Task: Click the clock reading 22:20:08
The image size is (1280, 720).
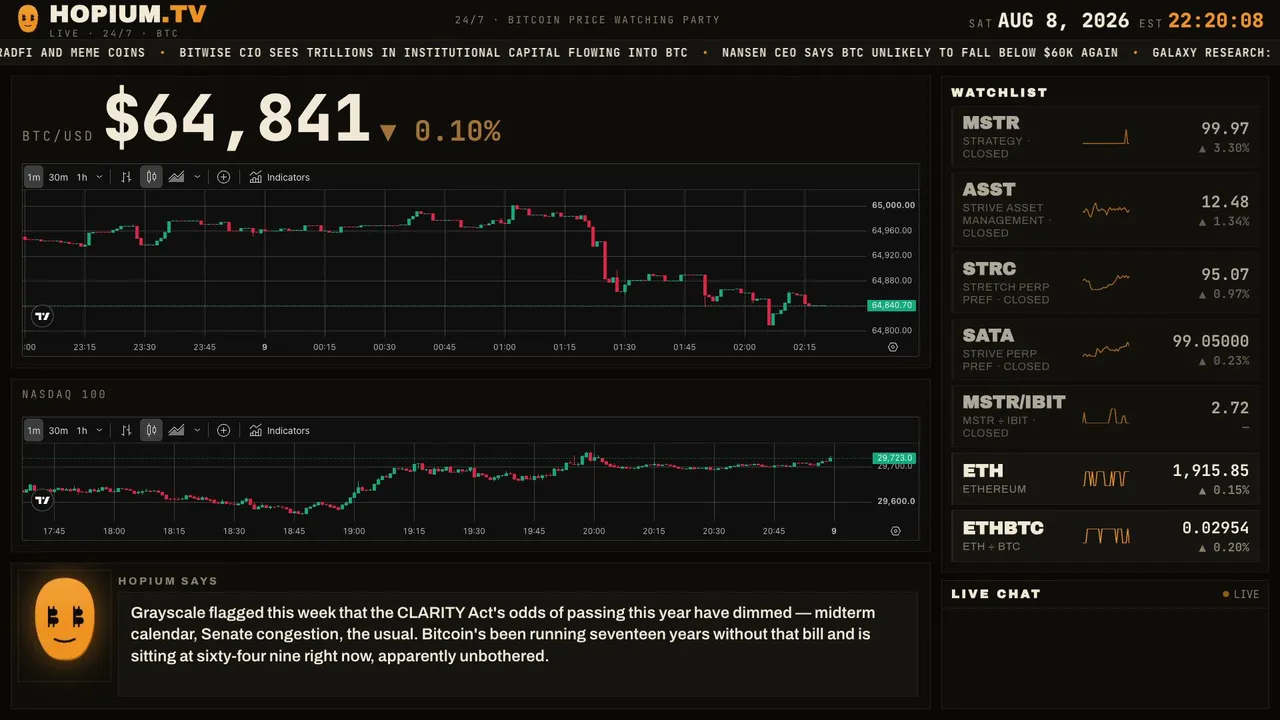Action: click(1216, 21)
